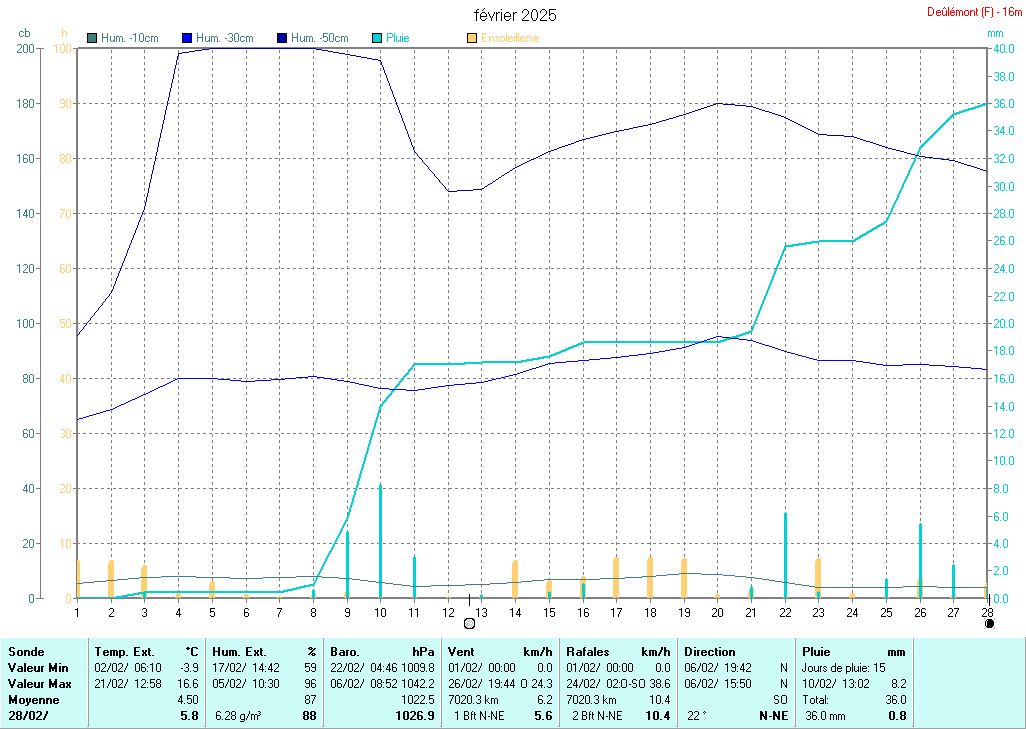
Task: Click the 'Hum. -10cm' legend label
Action: click(x=130, y=38)
